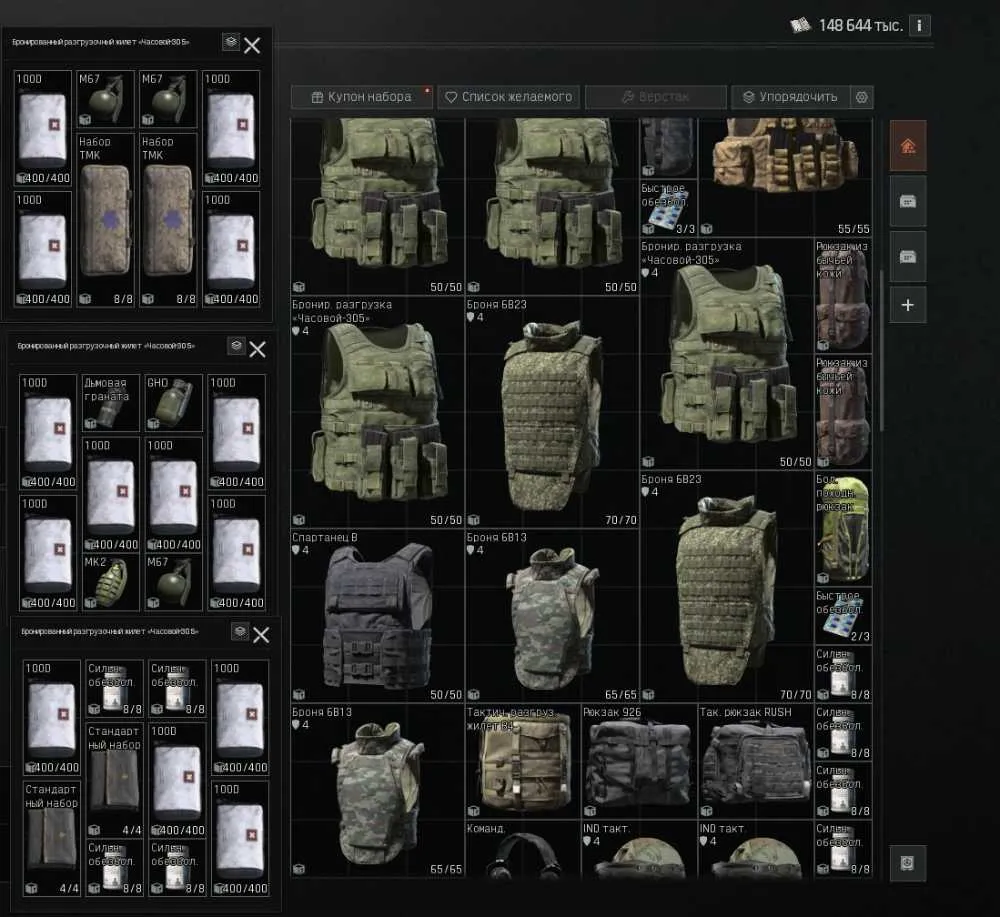
Task: Click the stack icon in the GHO grenade panel
Action: point(237,346)
